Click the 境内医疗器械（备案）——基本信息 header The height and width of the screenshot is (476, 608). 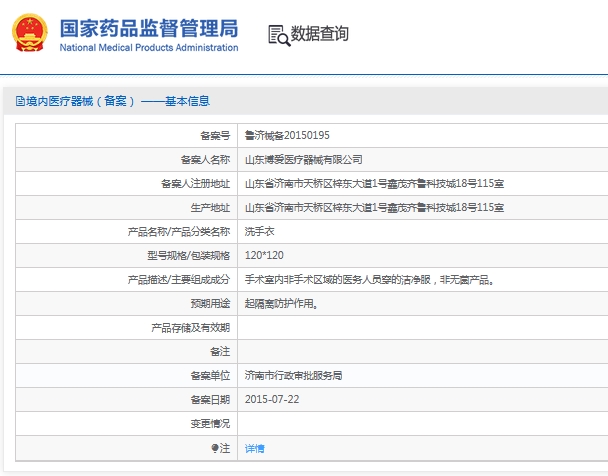[x=113, y=102]
